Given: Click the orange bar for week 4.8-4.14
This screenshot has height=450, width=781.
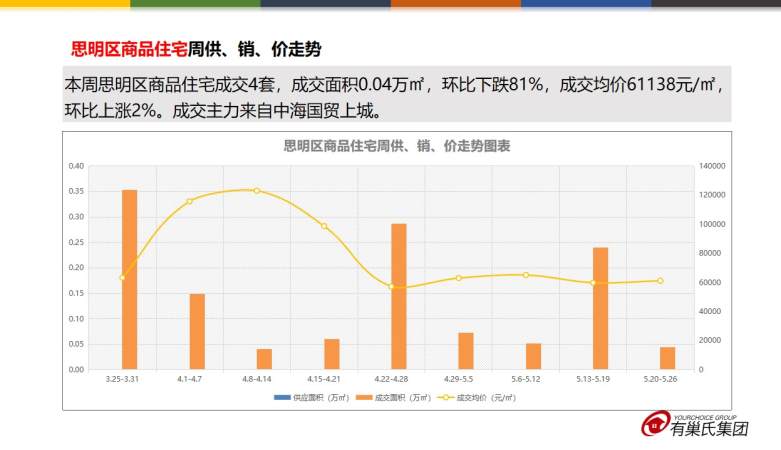Looking at the screenshot, I should [264, 359].
